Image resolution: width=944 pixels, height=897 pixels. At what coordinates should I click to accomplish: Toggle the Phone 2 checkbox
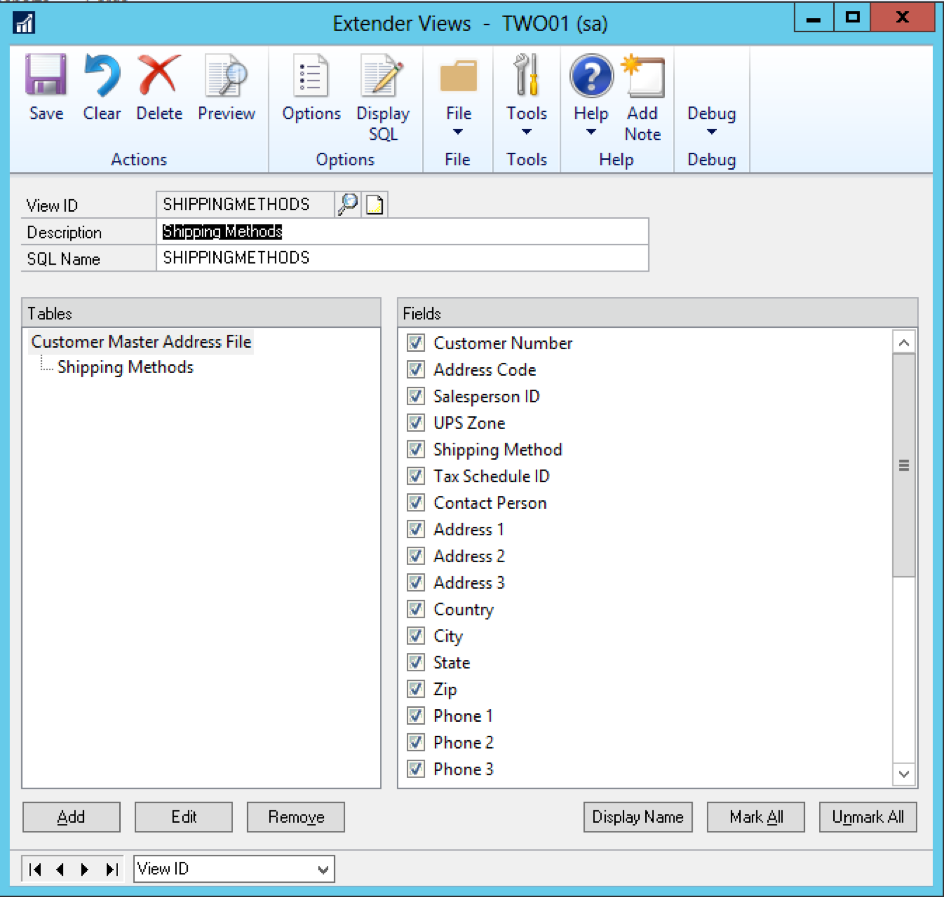click(x=415, y=742)
